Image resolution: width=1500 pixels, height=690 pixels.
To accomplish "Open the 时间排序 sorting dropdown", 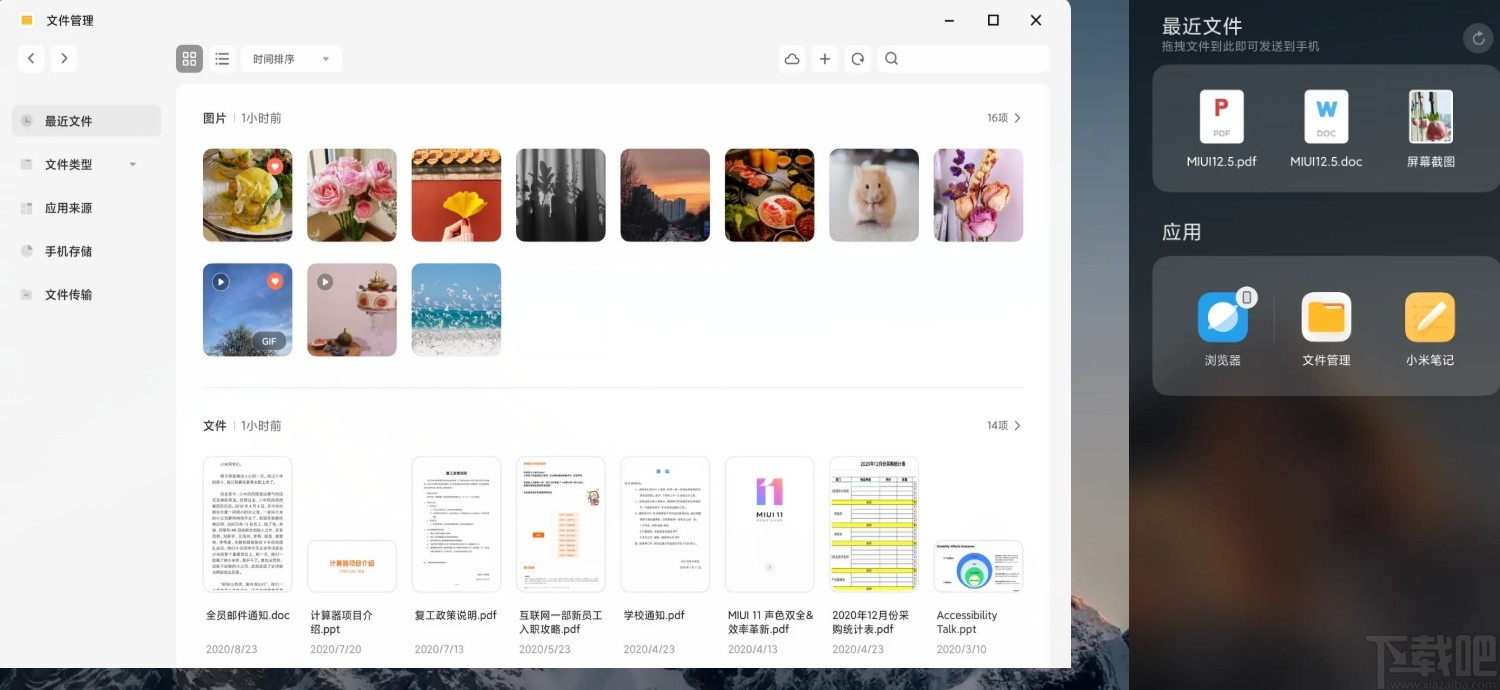I will point(290,58).
